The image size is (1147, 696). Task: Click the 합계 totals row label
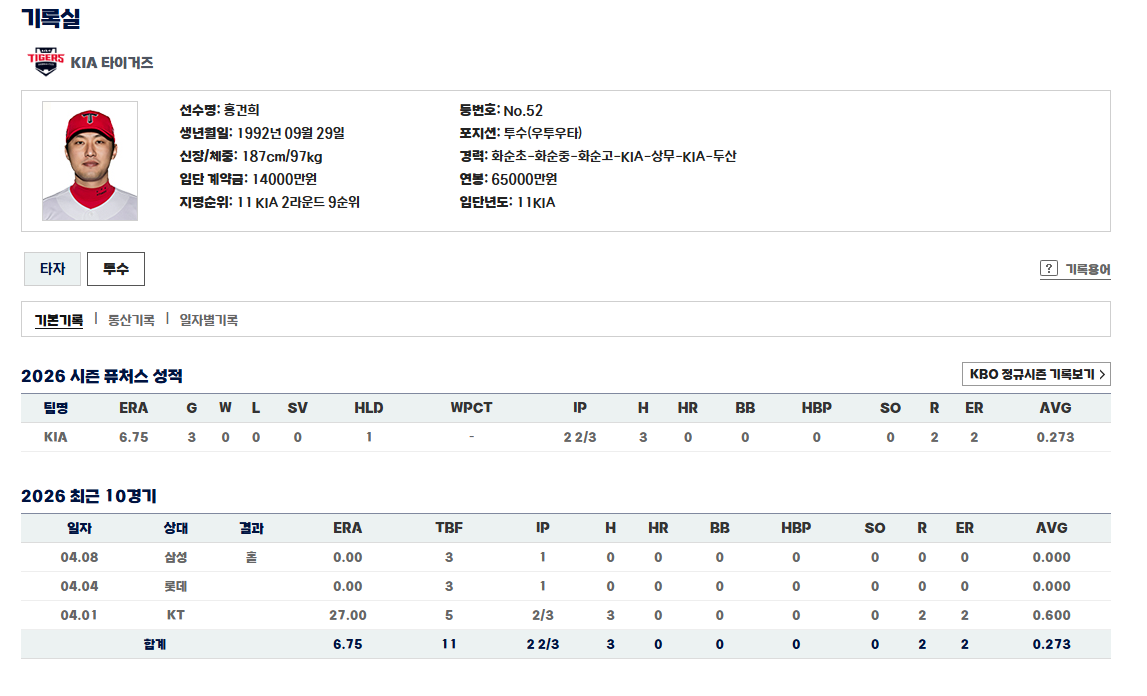155,645
